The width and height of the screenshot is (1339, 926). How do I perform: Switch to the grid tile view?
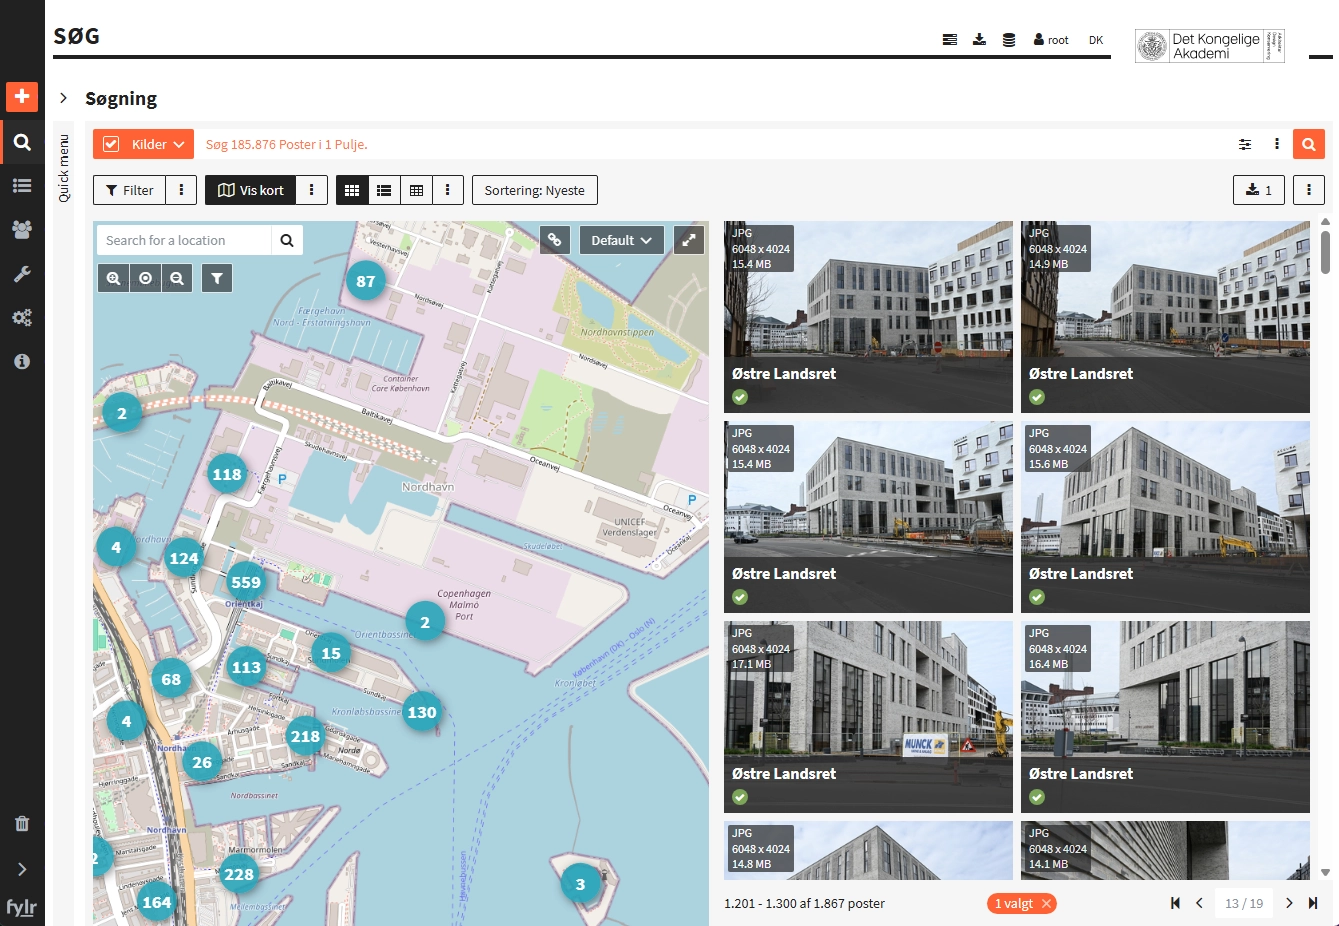352,190
